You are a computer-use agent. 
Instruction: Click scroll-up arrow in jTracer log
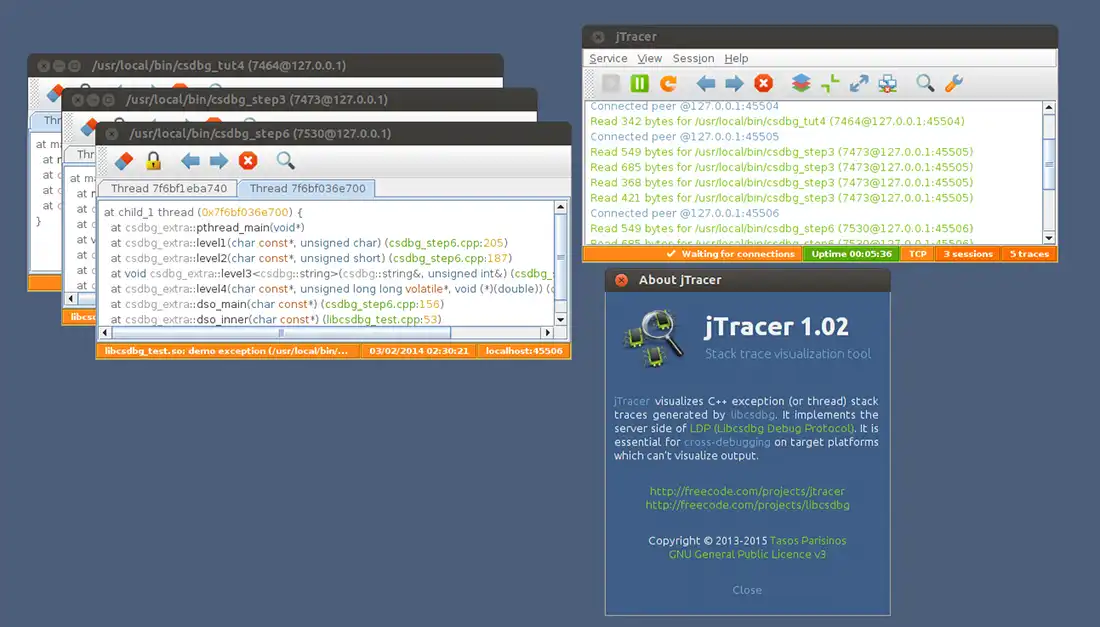point(1049,107)
